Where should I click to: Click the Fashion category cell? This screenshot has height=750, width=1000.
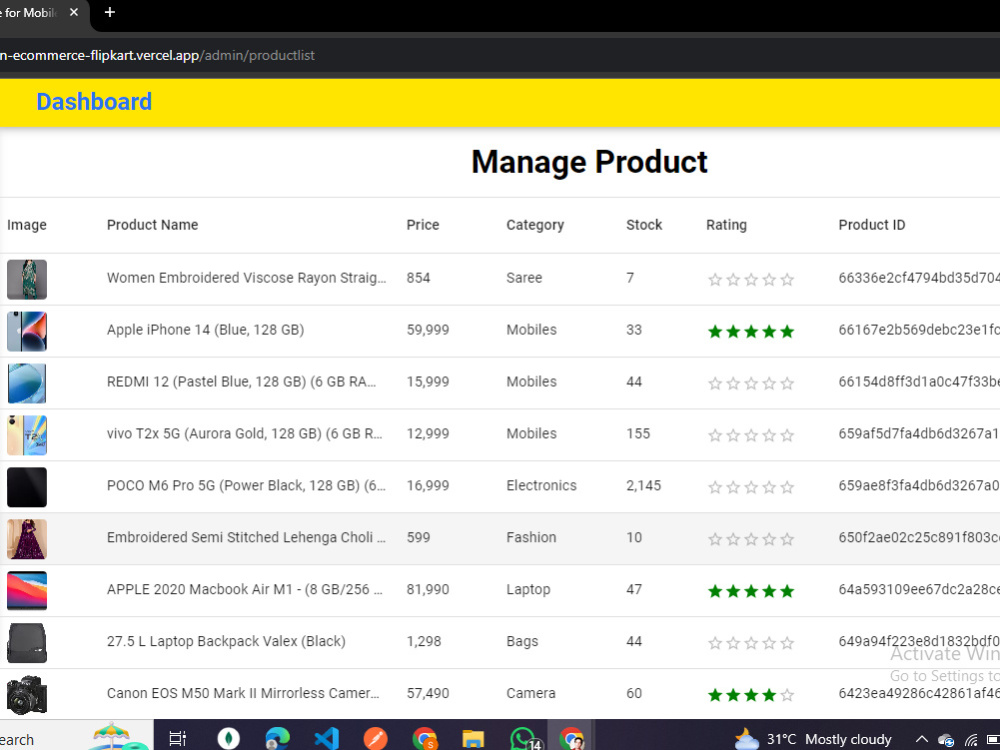531,537
